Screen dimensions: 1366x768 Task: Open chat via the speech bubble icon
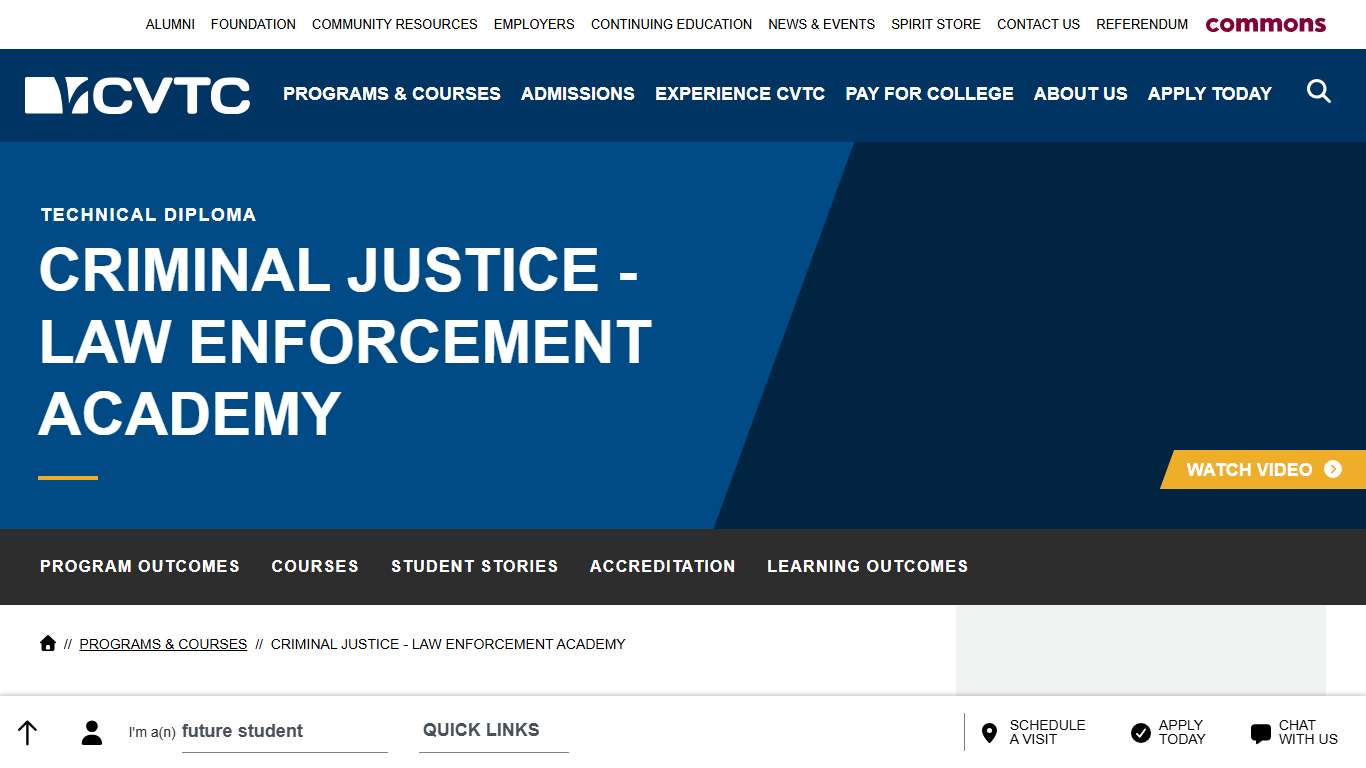[x=1260, y=732]
